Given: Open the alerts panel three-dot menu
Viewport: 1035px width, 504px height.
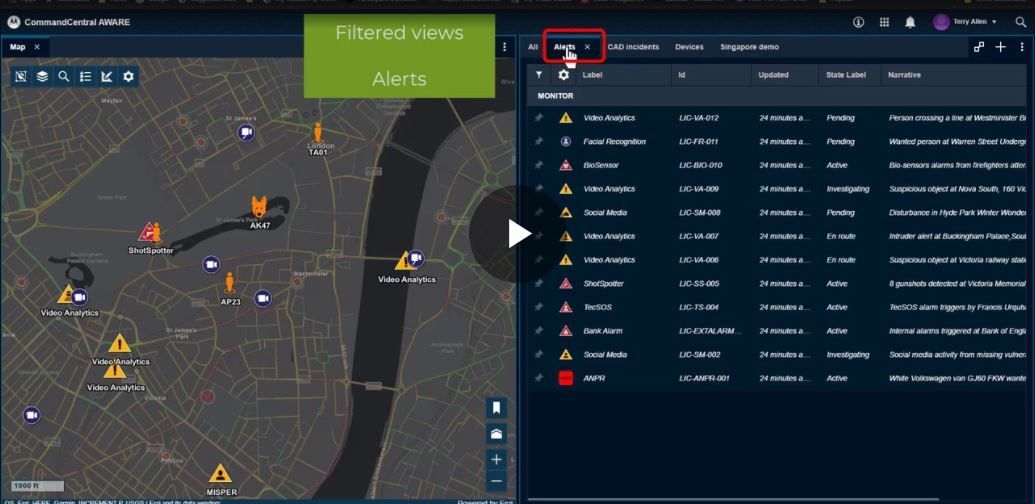Looking at the screenshot, I should pos(1022,47).
